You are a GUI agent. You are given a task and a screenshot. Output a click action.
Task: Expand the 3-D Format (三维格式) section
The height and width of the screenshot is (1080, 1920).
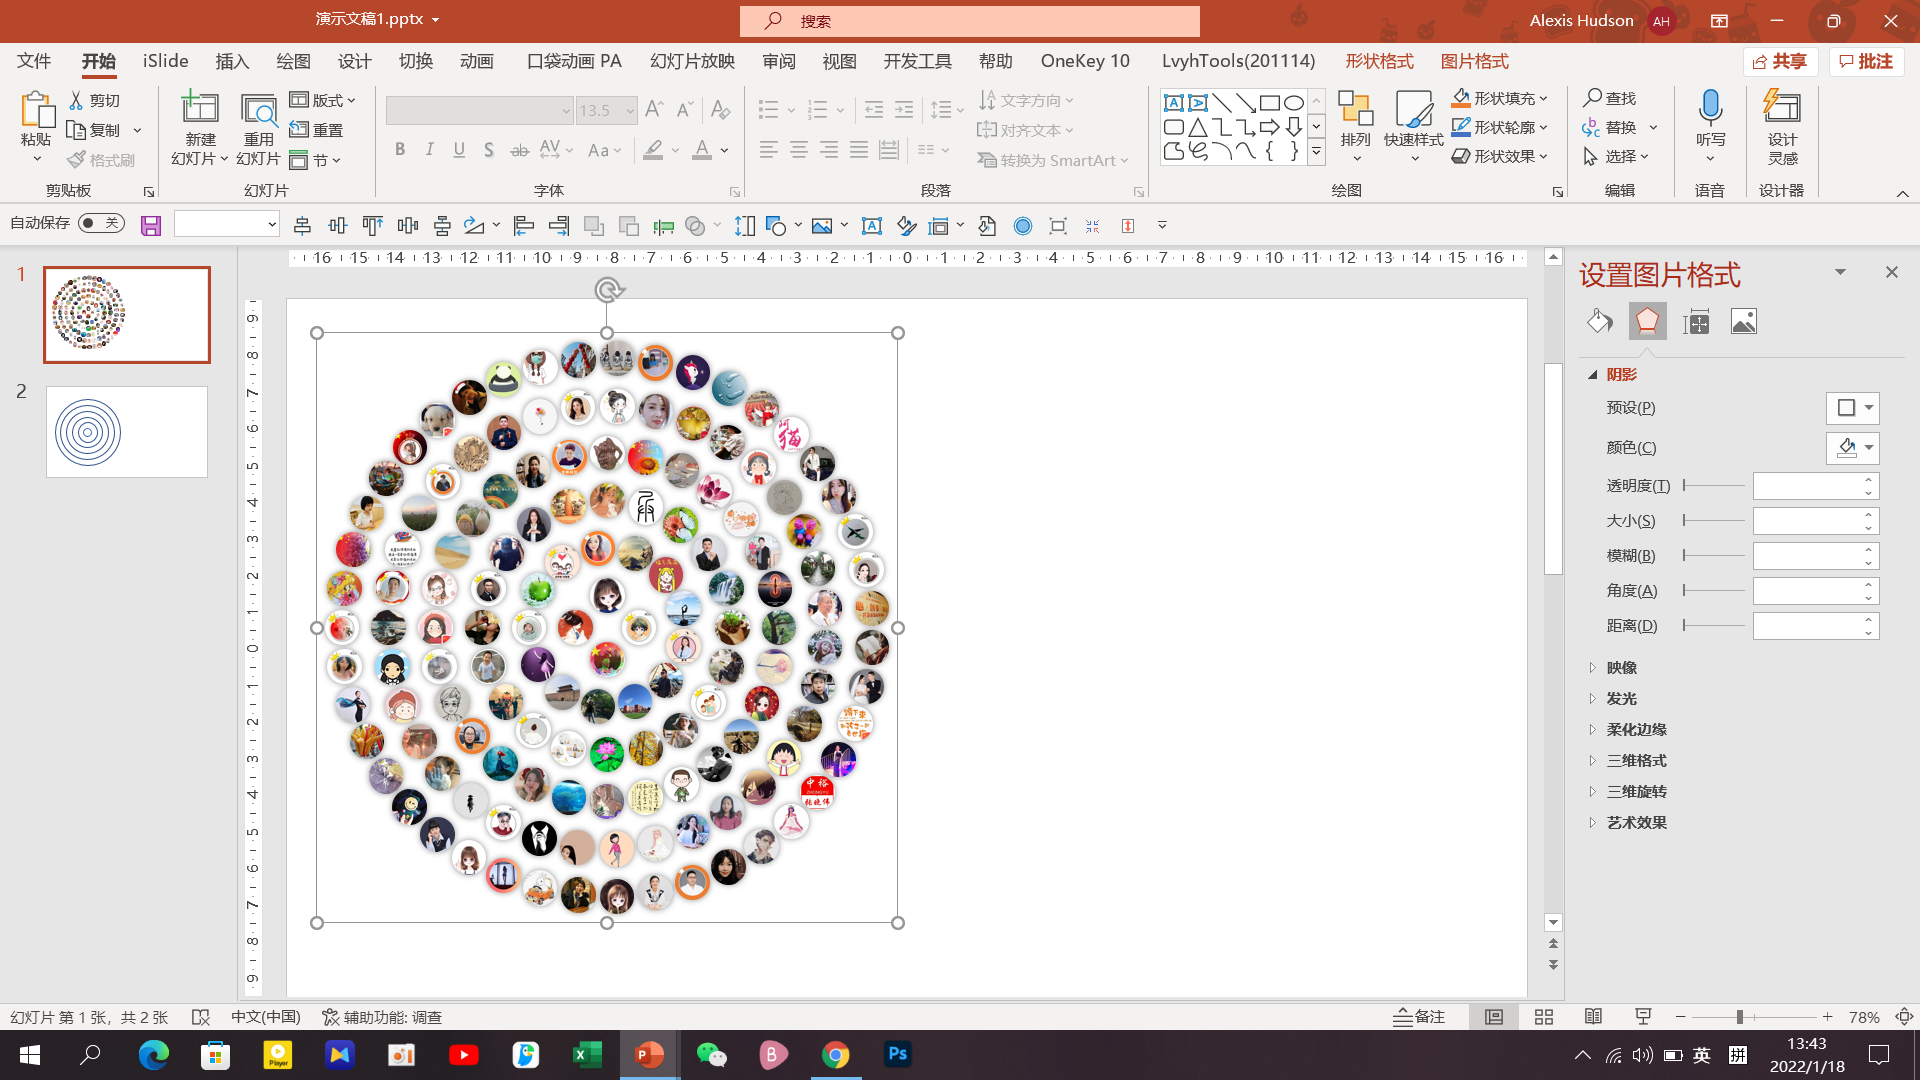point(1636,761)
